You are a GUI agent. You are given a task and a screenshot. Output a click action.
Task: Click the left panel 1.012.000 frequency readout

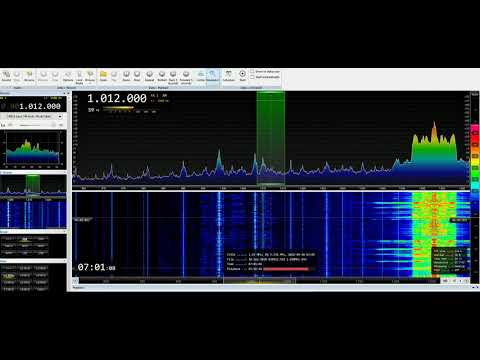click(40, 106)
